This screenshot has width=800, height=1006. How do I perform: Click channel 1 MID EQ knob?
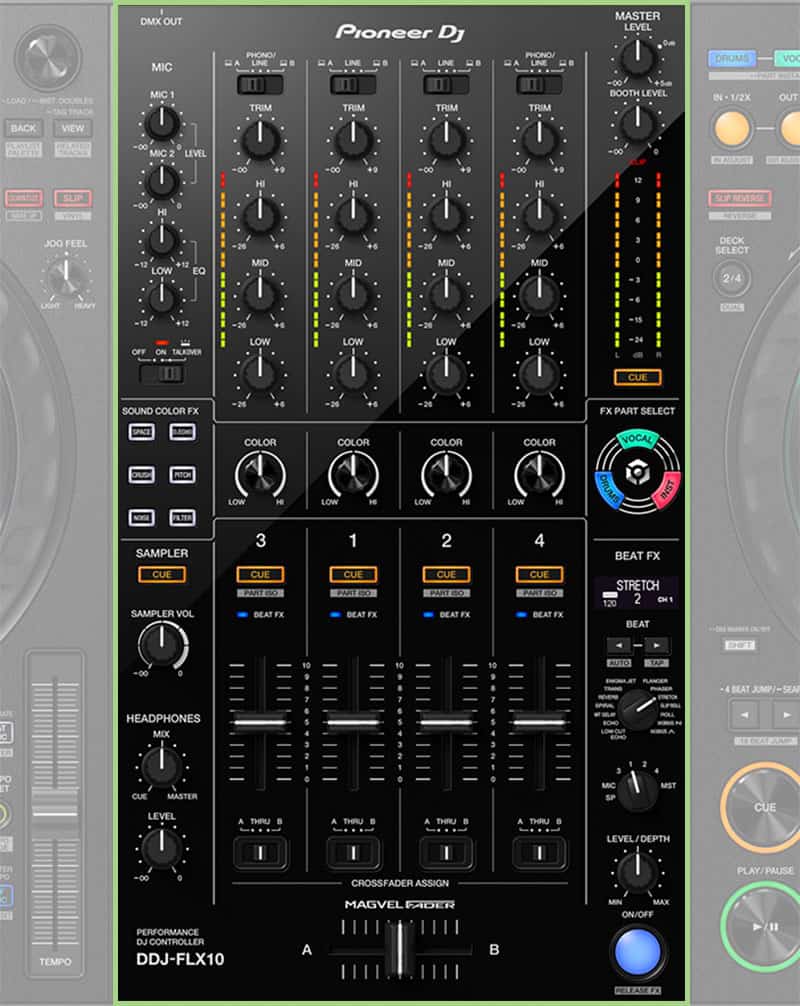point(353,295)
